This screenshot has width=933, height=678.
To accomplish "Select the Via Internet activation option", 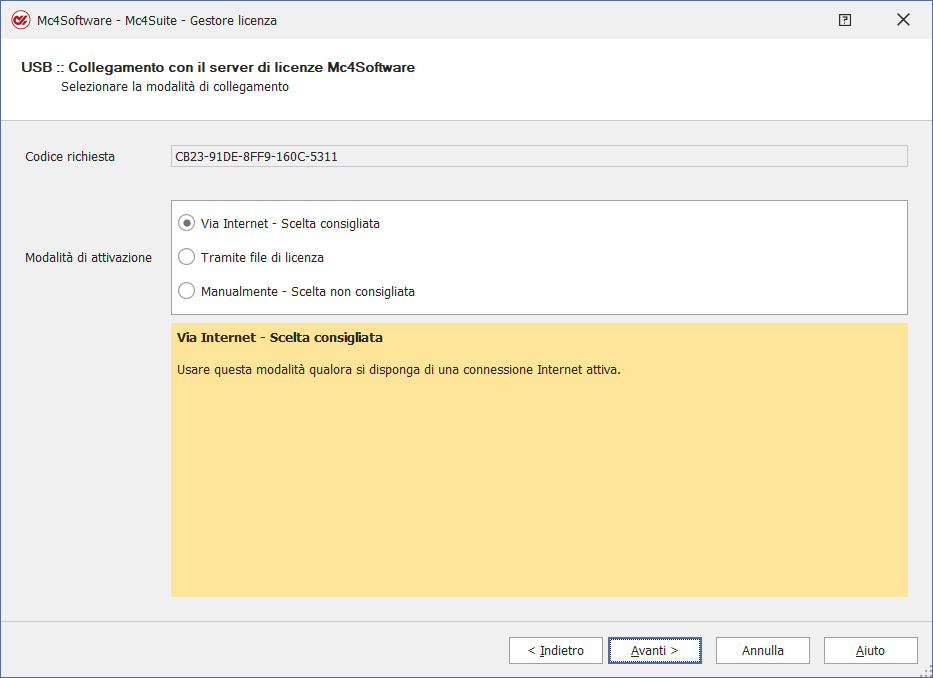I will [x=186, y=224].
